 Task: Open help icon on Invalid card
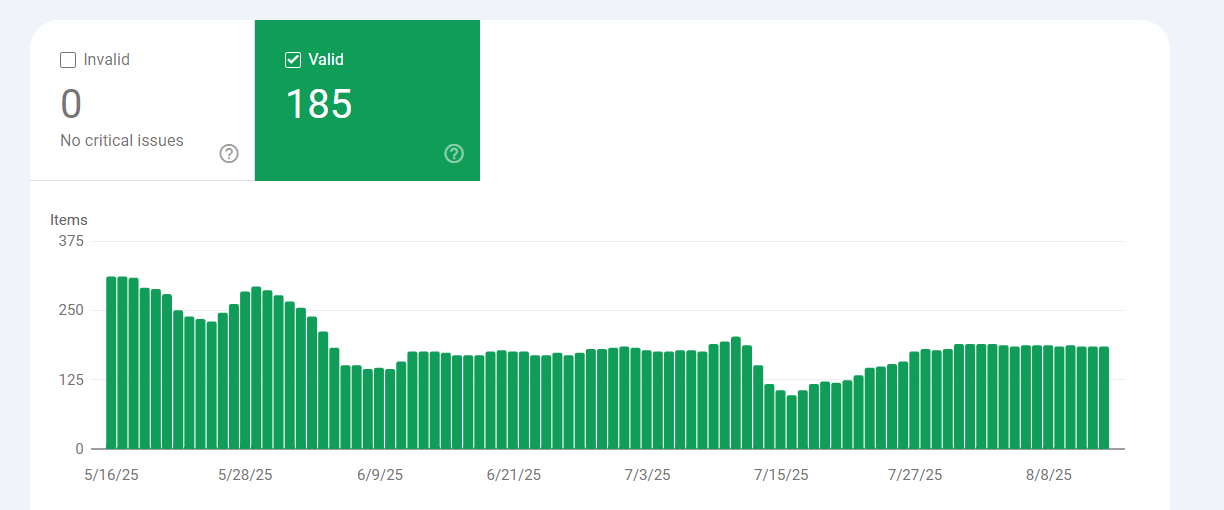229,153
